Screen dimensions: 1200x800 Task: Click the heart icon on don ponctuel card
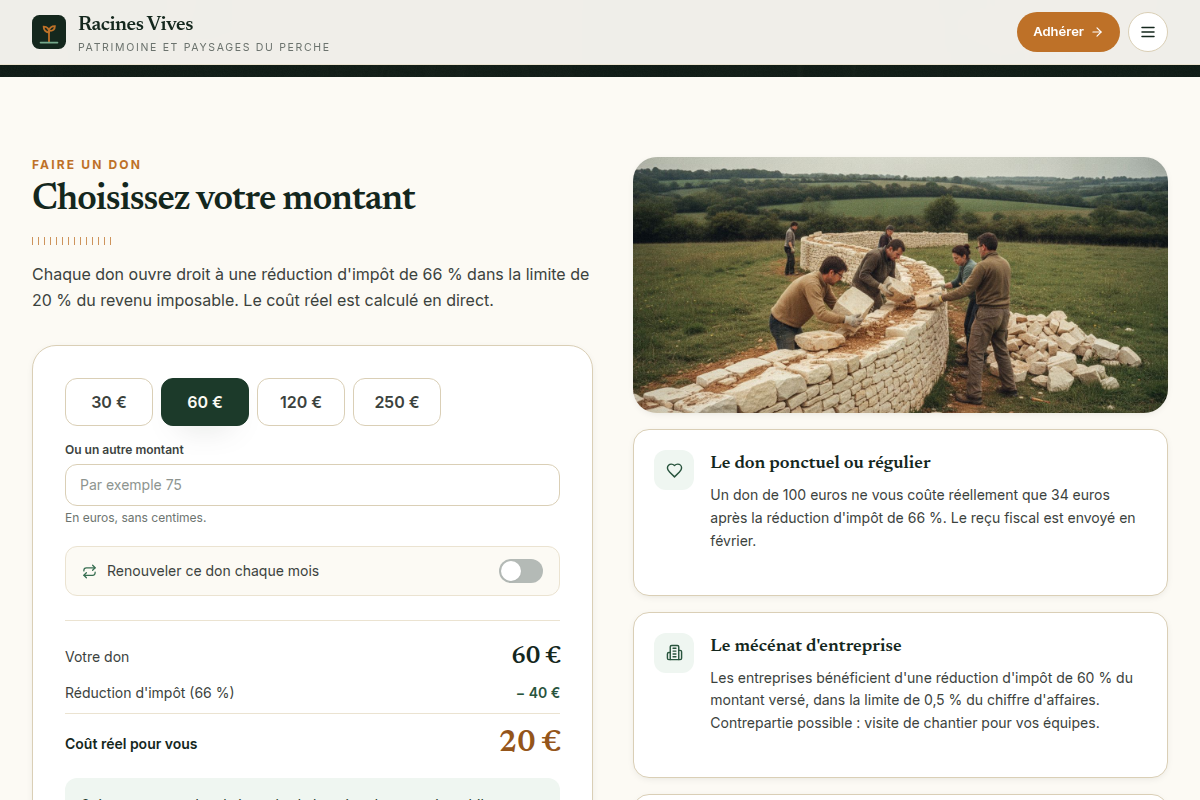pyautogui.click(x=674, y=470)
